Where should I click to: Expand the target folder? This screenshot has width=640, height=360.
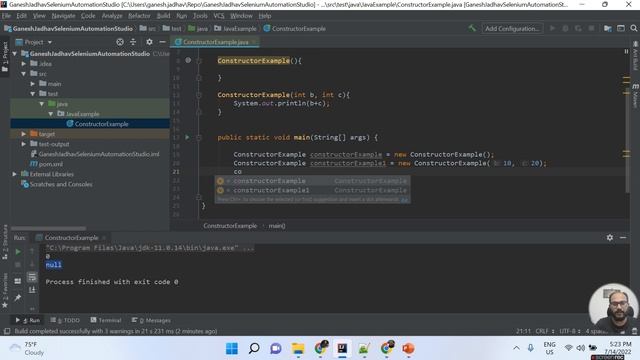24,134
